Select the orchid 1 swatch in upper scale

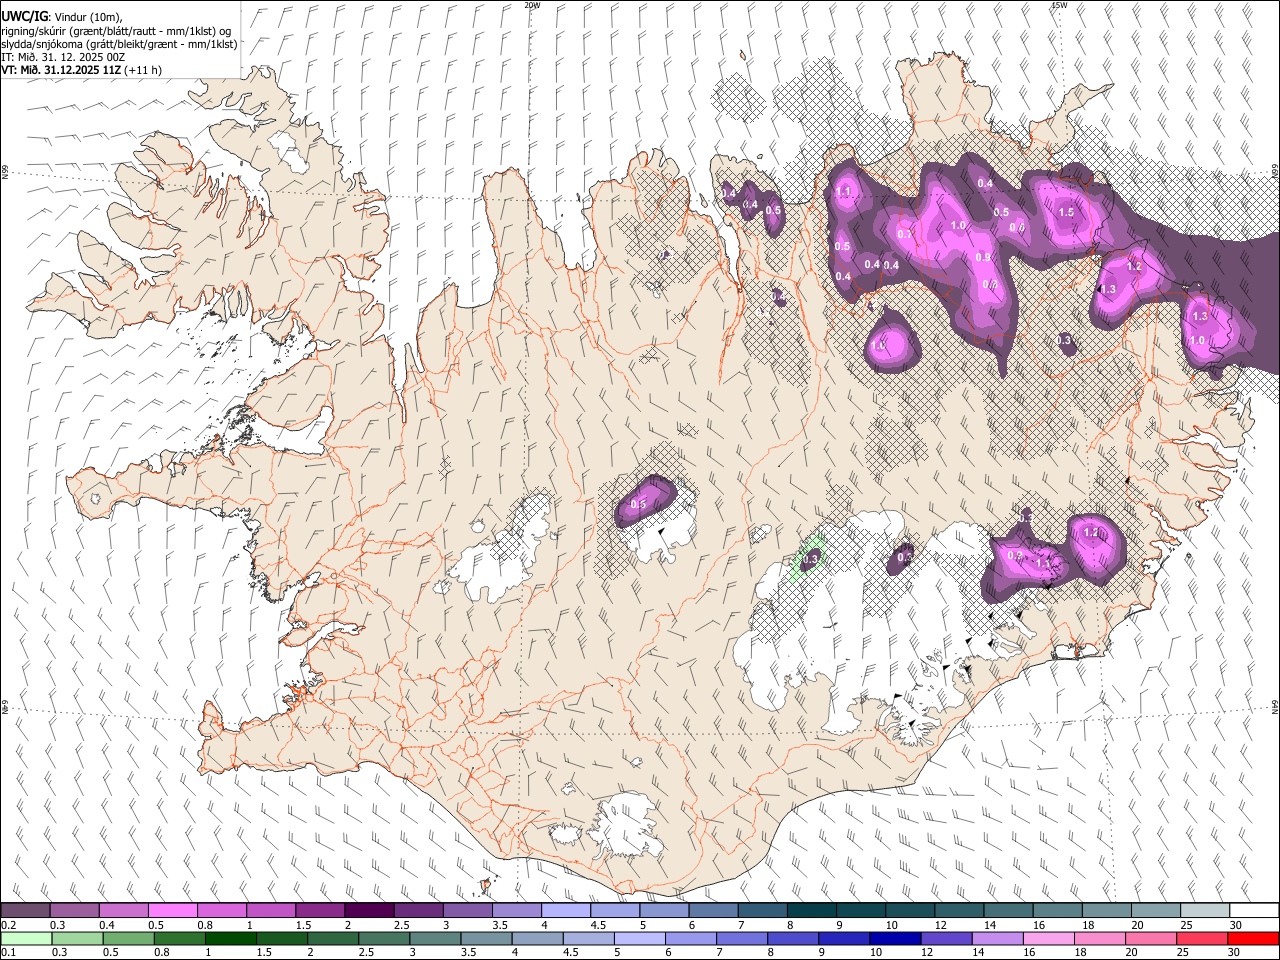[x=271, y=910]
